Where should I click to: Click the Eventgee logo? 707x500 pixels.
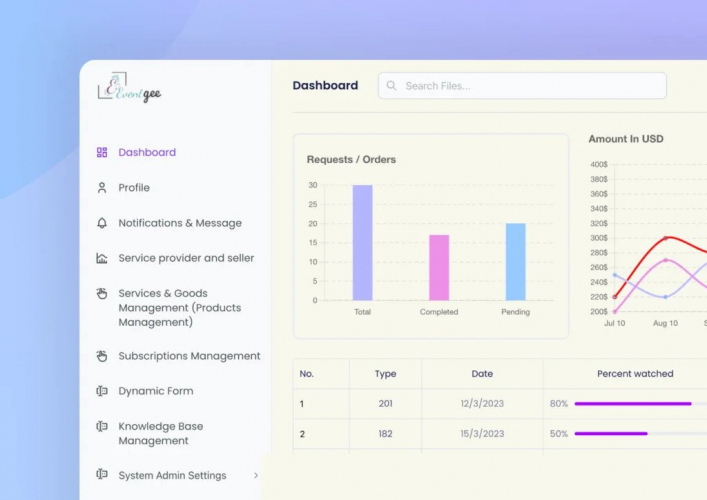[129, 87]
